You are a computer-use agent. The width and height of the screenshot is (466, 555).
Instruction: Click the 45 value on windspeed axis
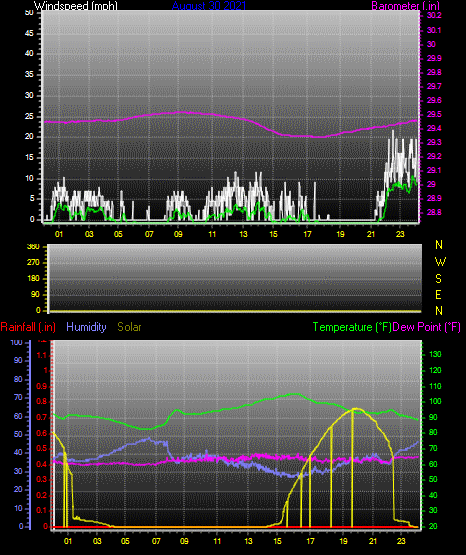point(29,33)
